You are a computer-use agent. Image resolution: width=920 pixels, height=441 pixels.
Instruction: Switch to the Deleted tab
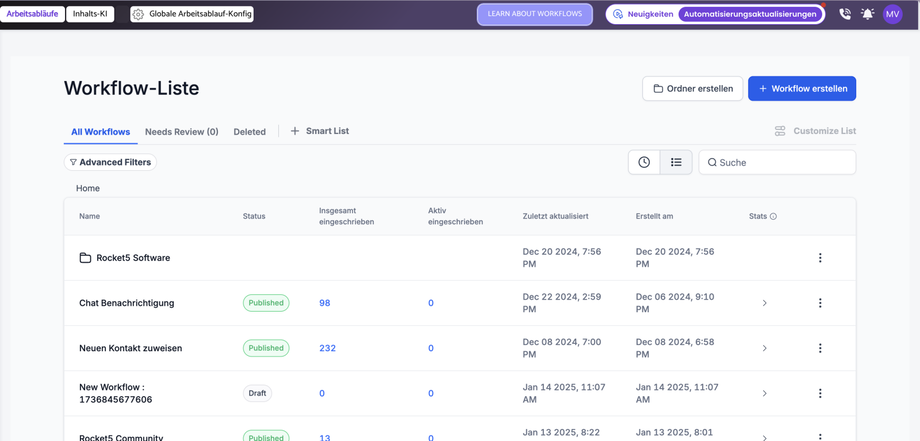pyautogui.click(x=249, y=132)
